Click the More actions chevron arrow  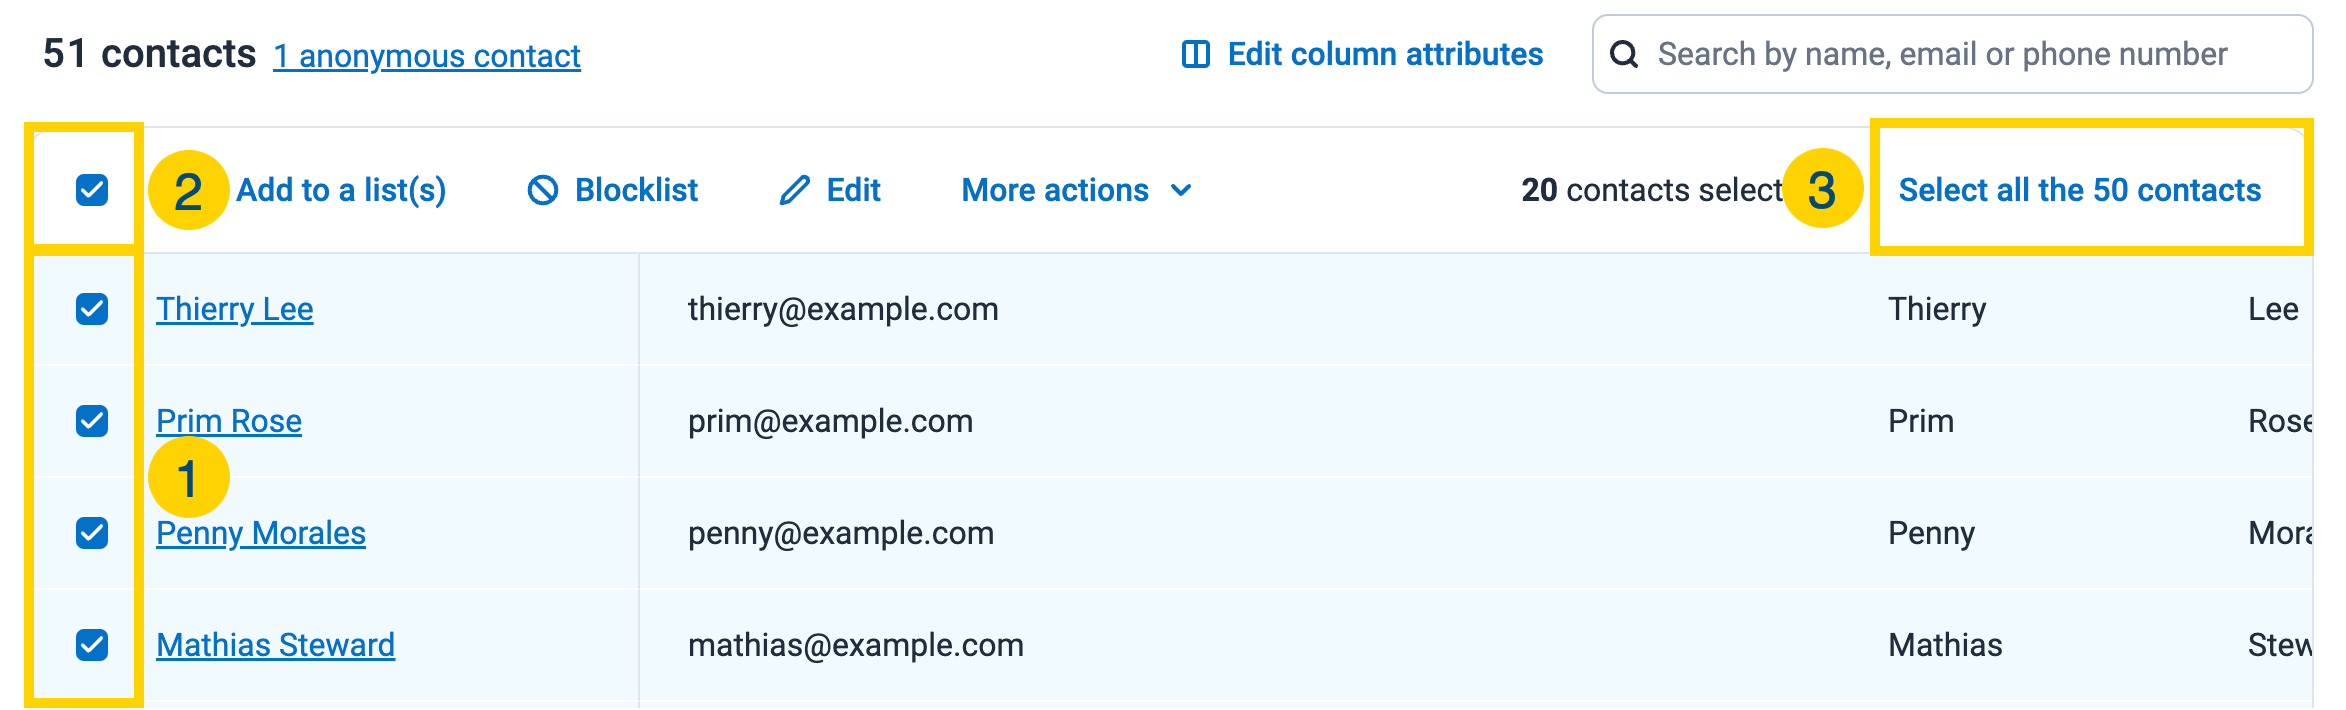pos(1181,190)
